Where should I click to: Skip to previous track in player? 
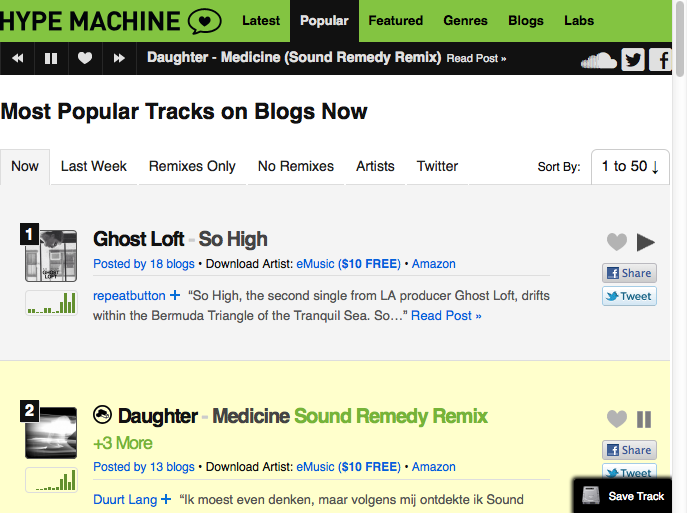18,58
